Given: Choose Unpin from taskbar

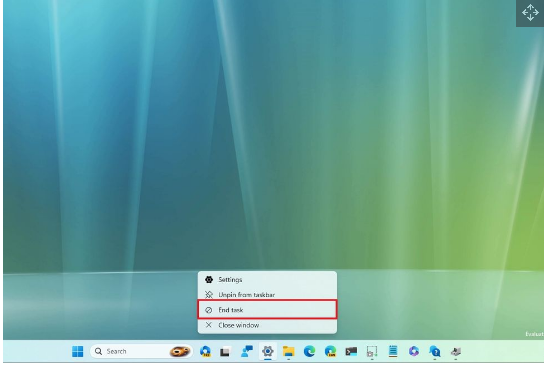Looking at the screenshot, I should (x=267, y=295).
